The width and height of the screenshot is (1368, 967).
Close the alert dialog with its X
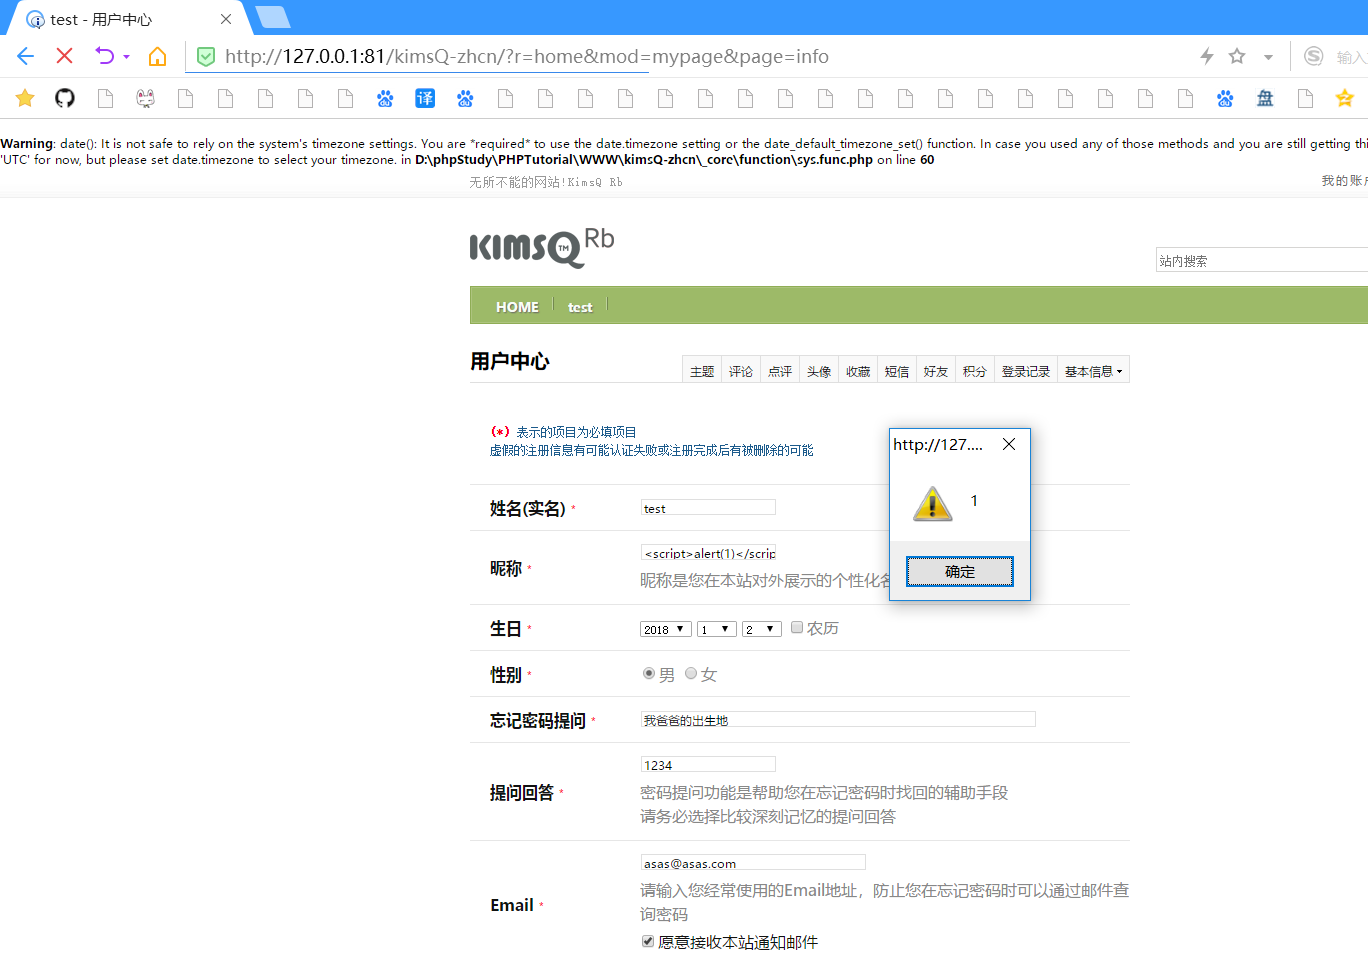coord(1009,444)
